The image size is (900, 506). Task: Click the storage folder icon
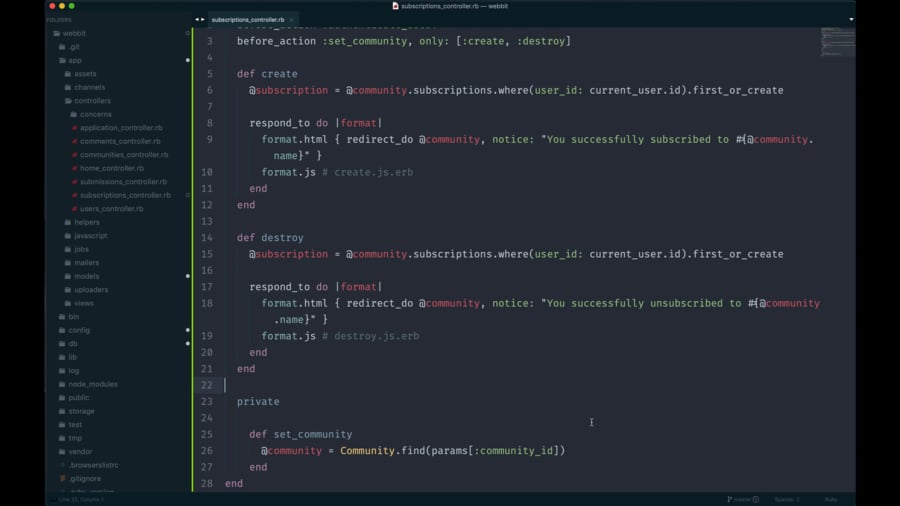click(62, 411)
